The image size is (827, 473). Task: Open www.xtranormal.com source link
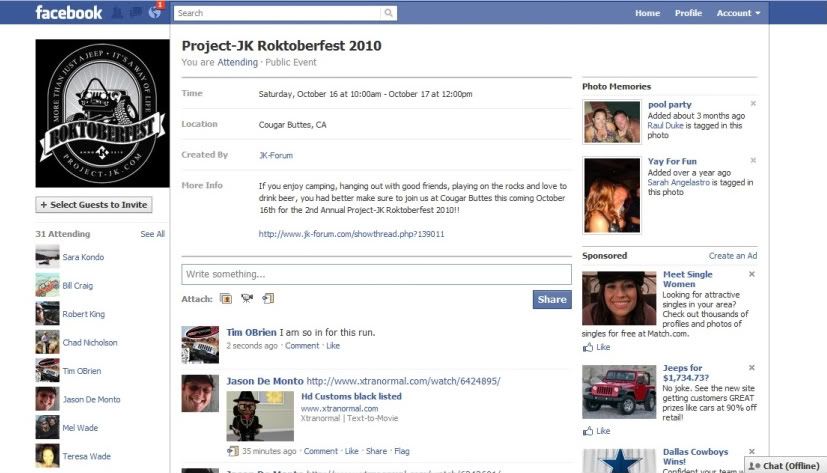(x=339, y=409)
